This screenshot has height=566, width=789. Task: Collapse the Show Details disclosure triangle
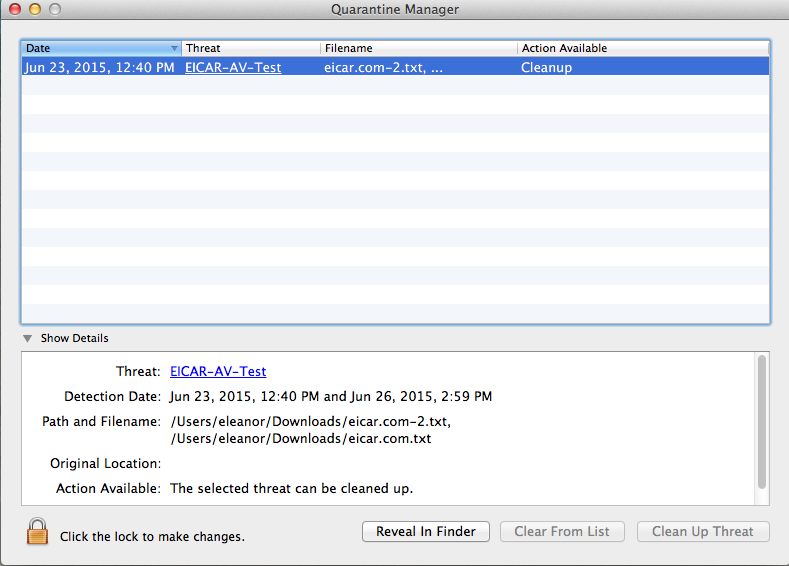(28, 339)
